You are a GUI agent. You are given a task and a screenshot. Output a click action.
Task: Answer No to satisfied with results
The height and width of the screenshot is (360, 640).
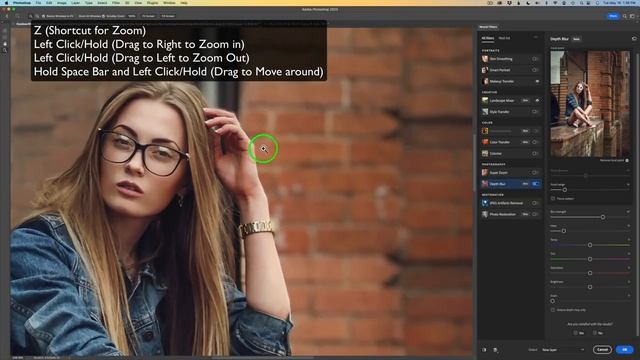coord(598,333)
